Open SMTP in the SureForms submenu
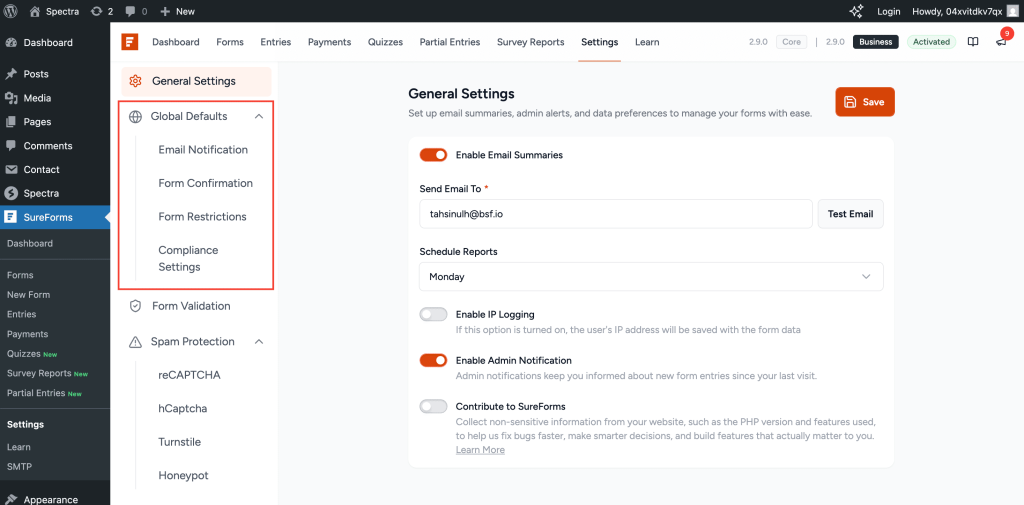This screenshot has height=505, width=1024. (x=19, y=467)
